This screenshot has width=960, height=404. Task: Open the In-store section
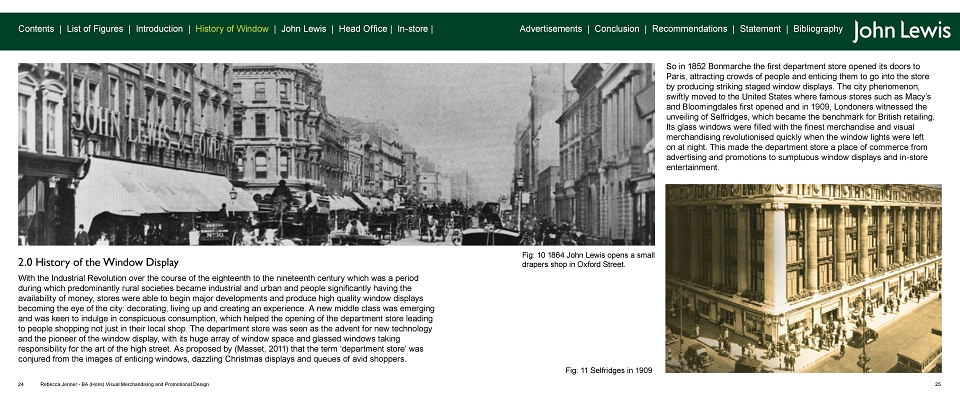pos(413,29)
